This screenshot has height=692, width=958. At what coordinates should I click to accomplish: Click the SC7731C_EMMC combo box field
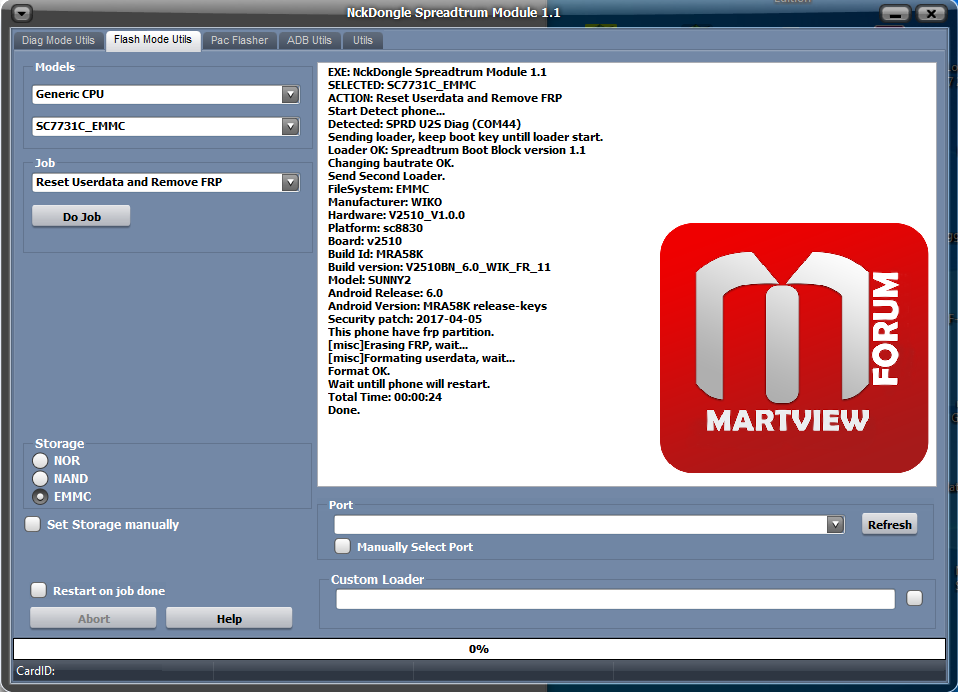tap(166, 126)
